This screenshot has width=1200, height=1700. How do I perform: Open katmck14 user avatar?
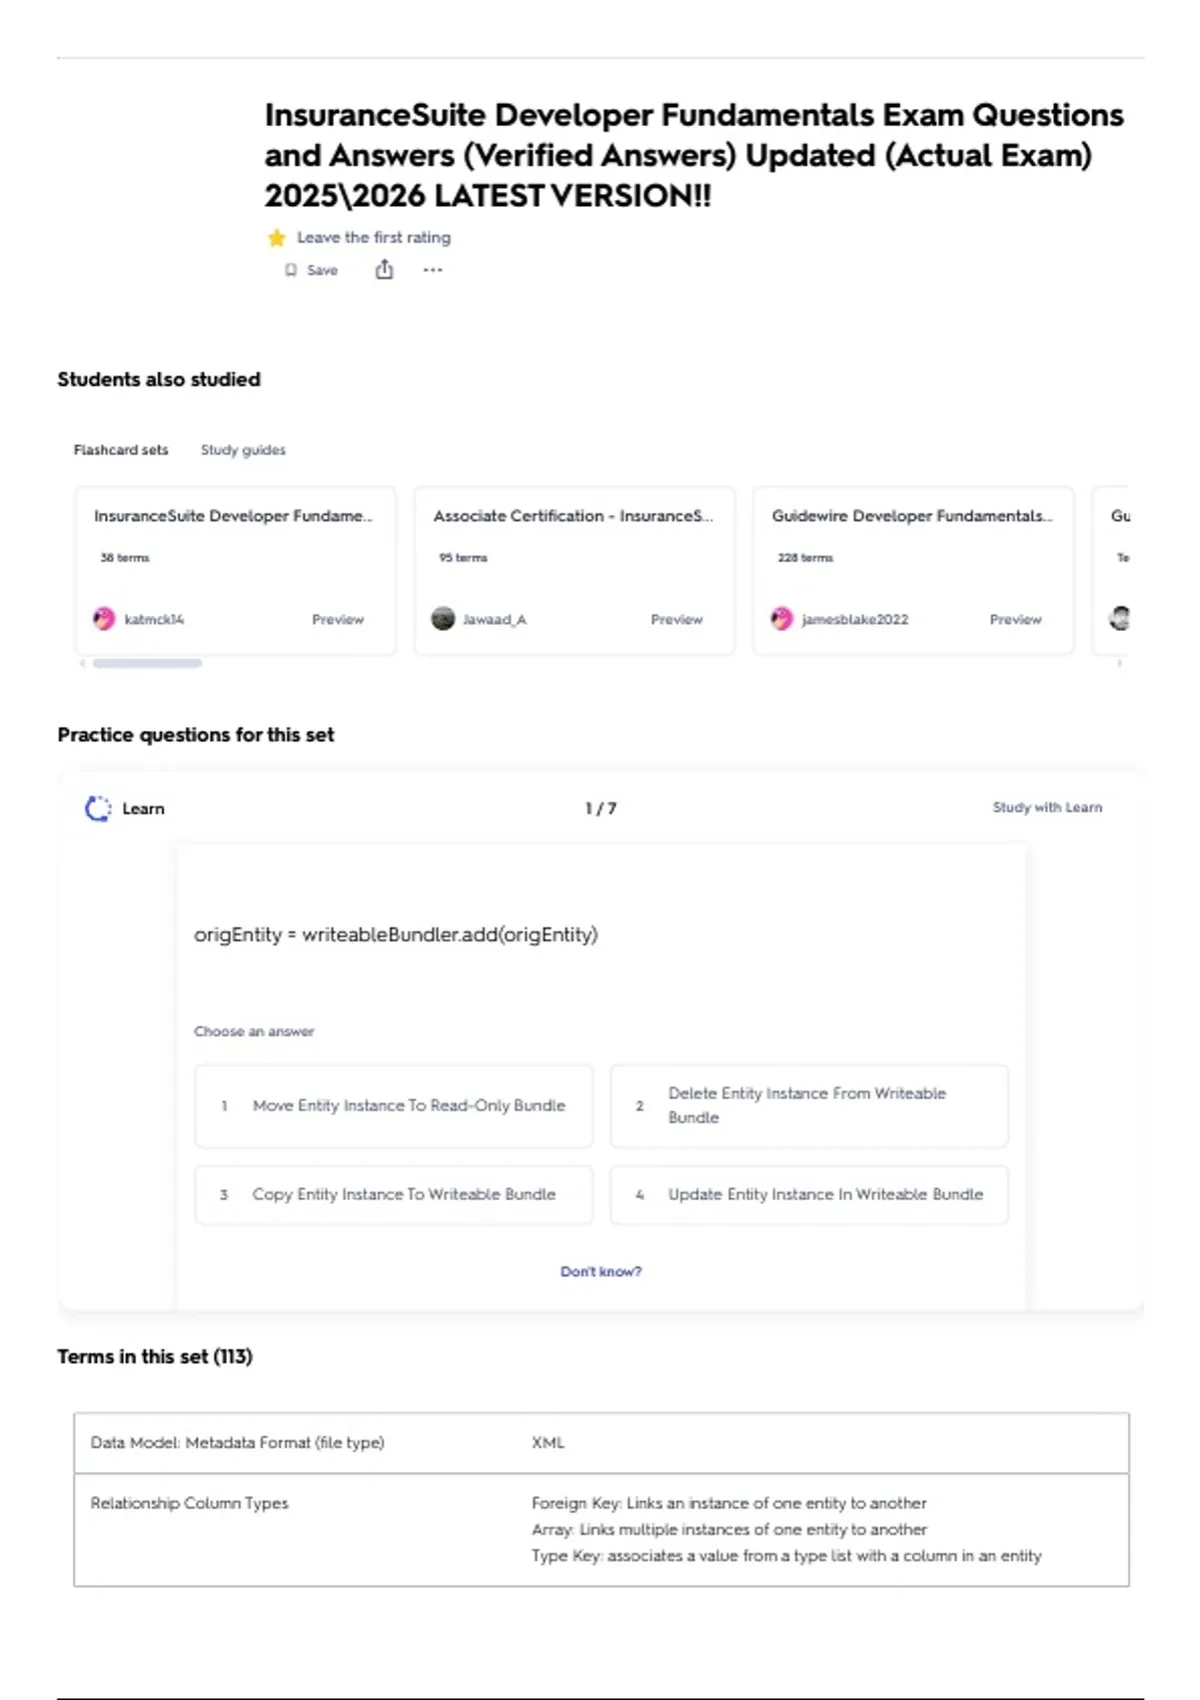coord(104,619)
